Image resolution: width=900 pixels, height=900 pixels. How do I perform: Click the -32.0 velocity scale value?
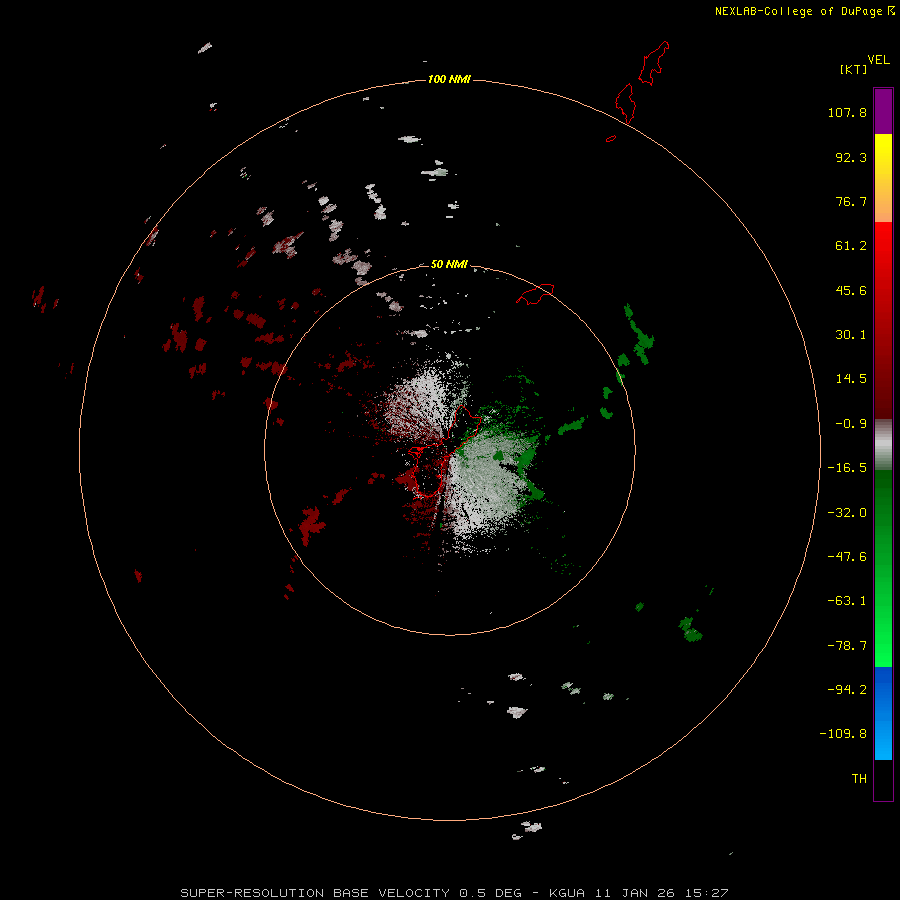click(847, 513)
